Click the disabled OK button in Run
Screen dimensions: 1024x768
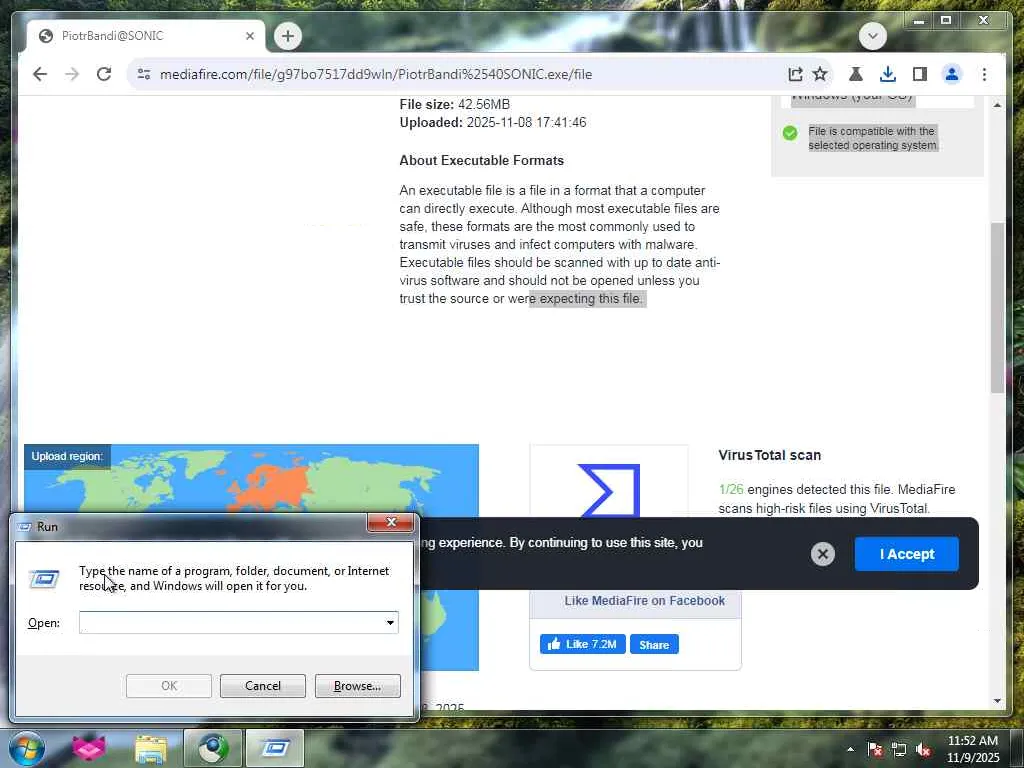pos(168,686)
